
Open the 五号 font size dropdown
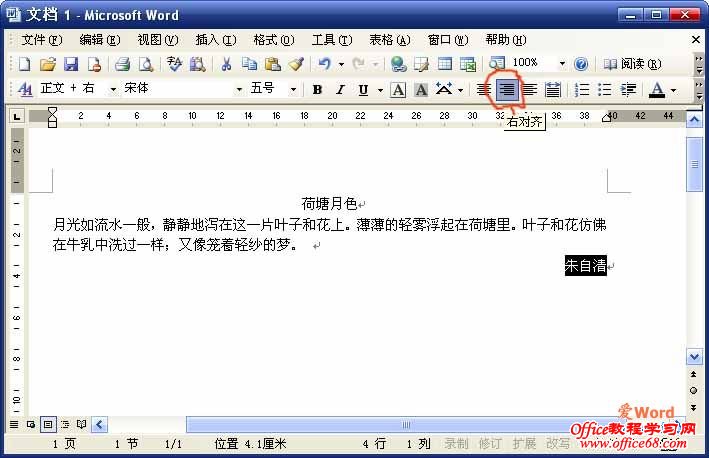[293, 89]
